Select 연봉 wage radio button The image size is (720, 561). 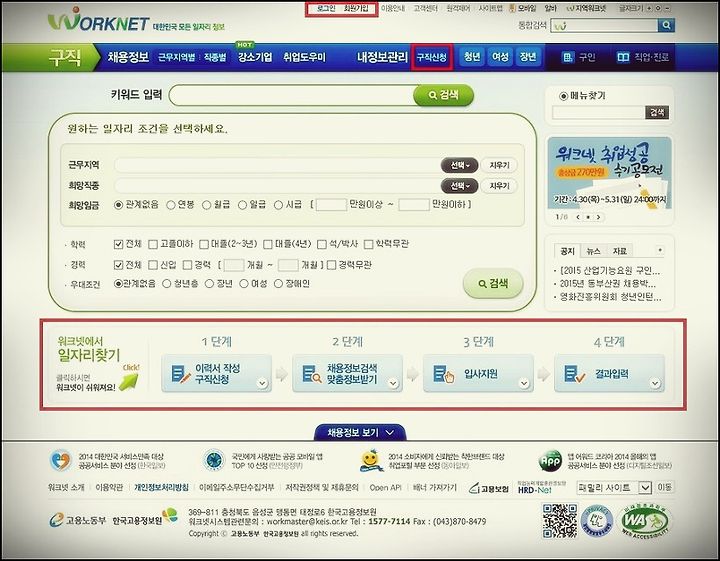(171, 205)
